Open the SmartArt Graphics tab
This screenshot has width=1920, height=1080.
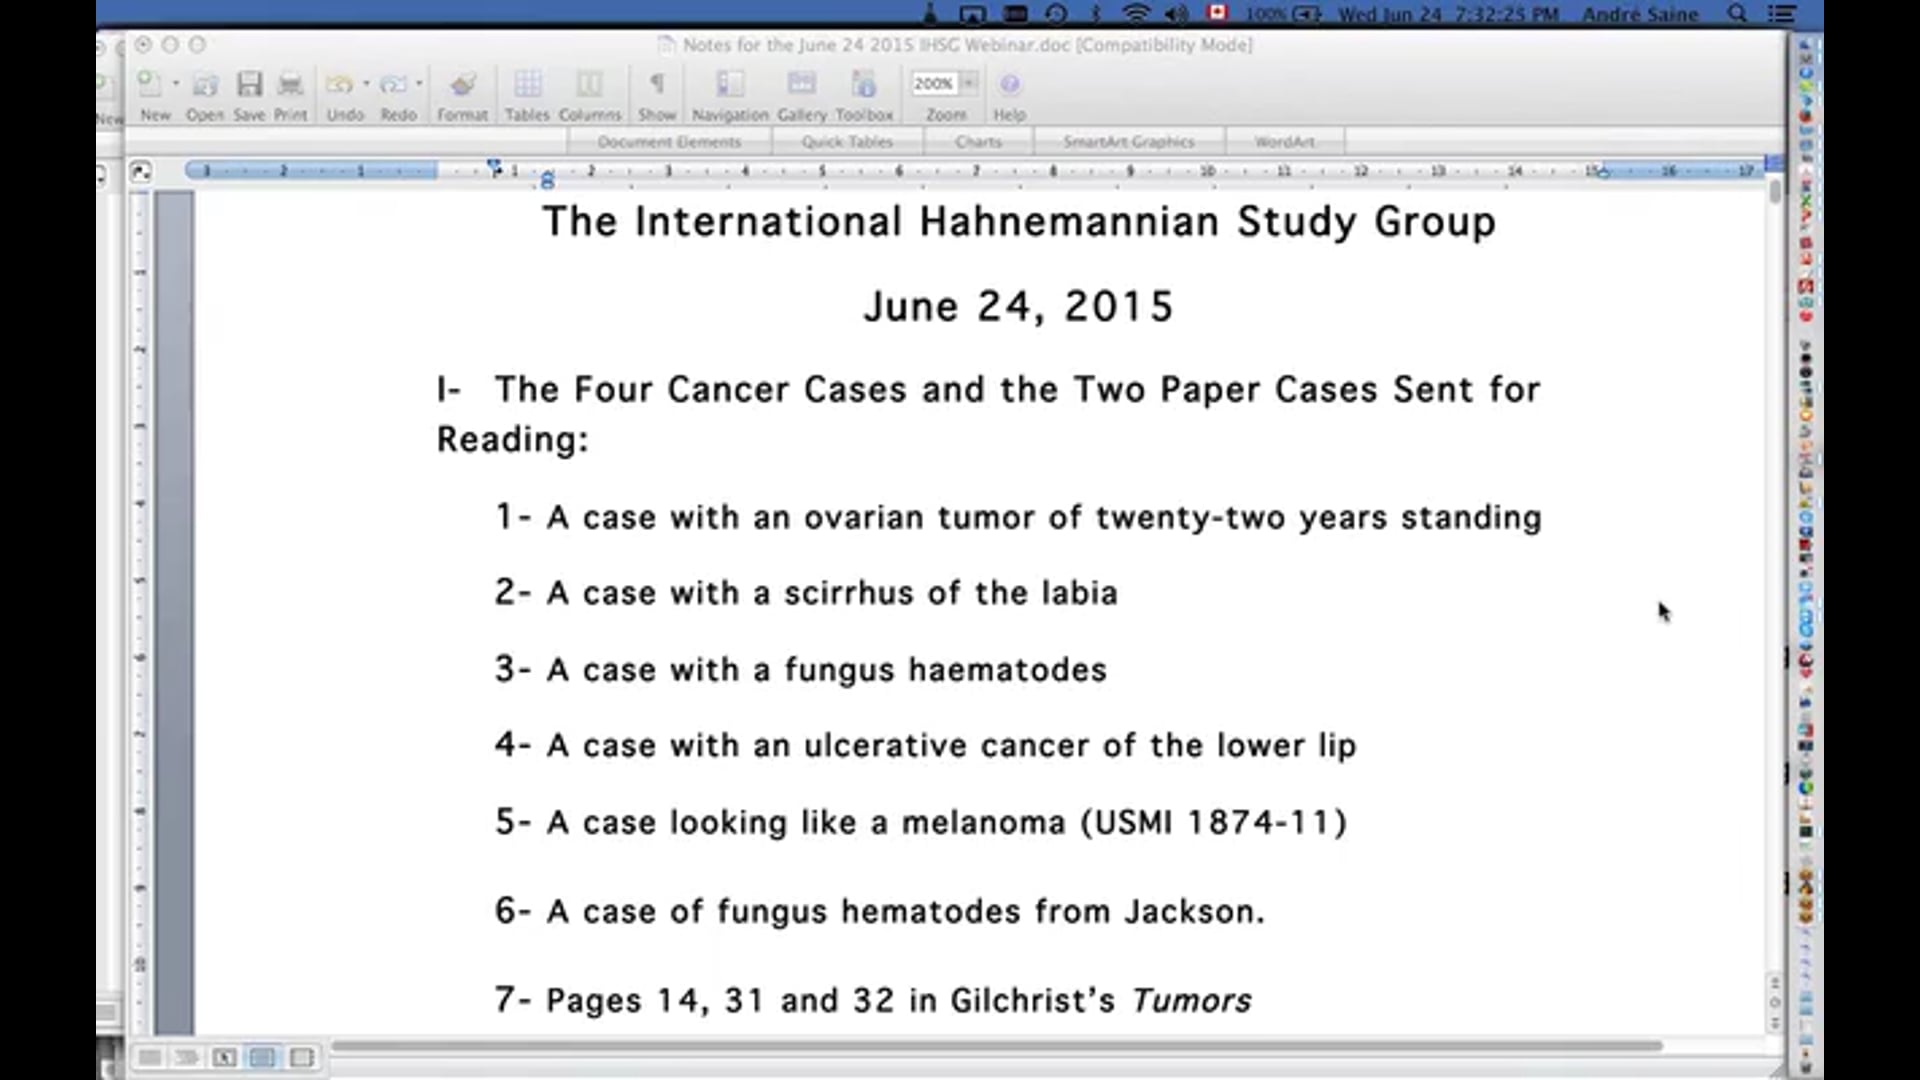(x=1128, y=141)
